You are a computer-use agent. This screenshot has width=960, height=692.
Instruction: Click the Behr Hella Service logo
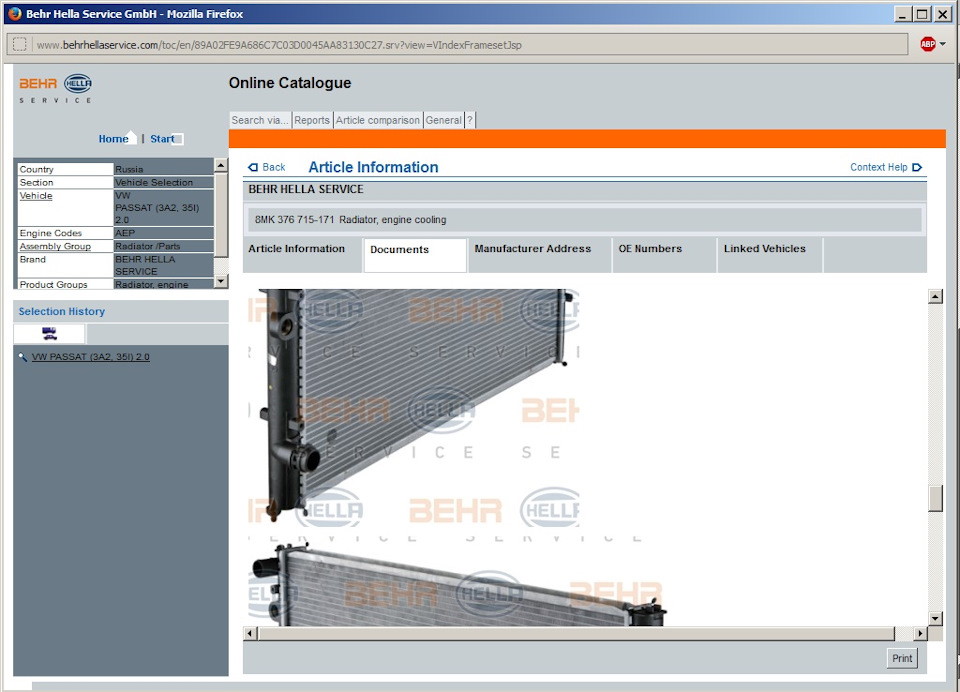coord(56,89)
